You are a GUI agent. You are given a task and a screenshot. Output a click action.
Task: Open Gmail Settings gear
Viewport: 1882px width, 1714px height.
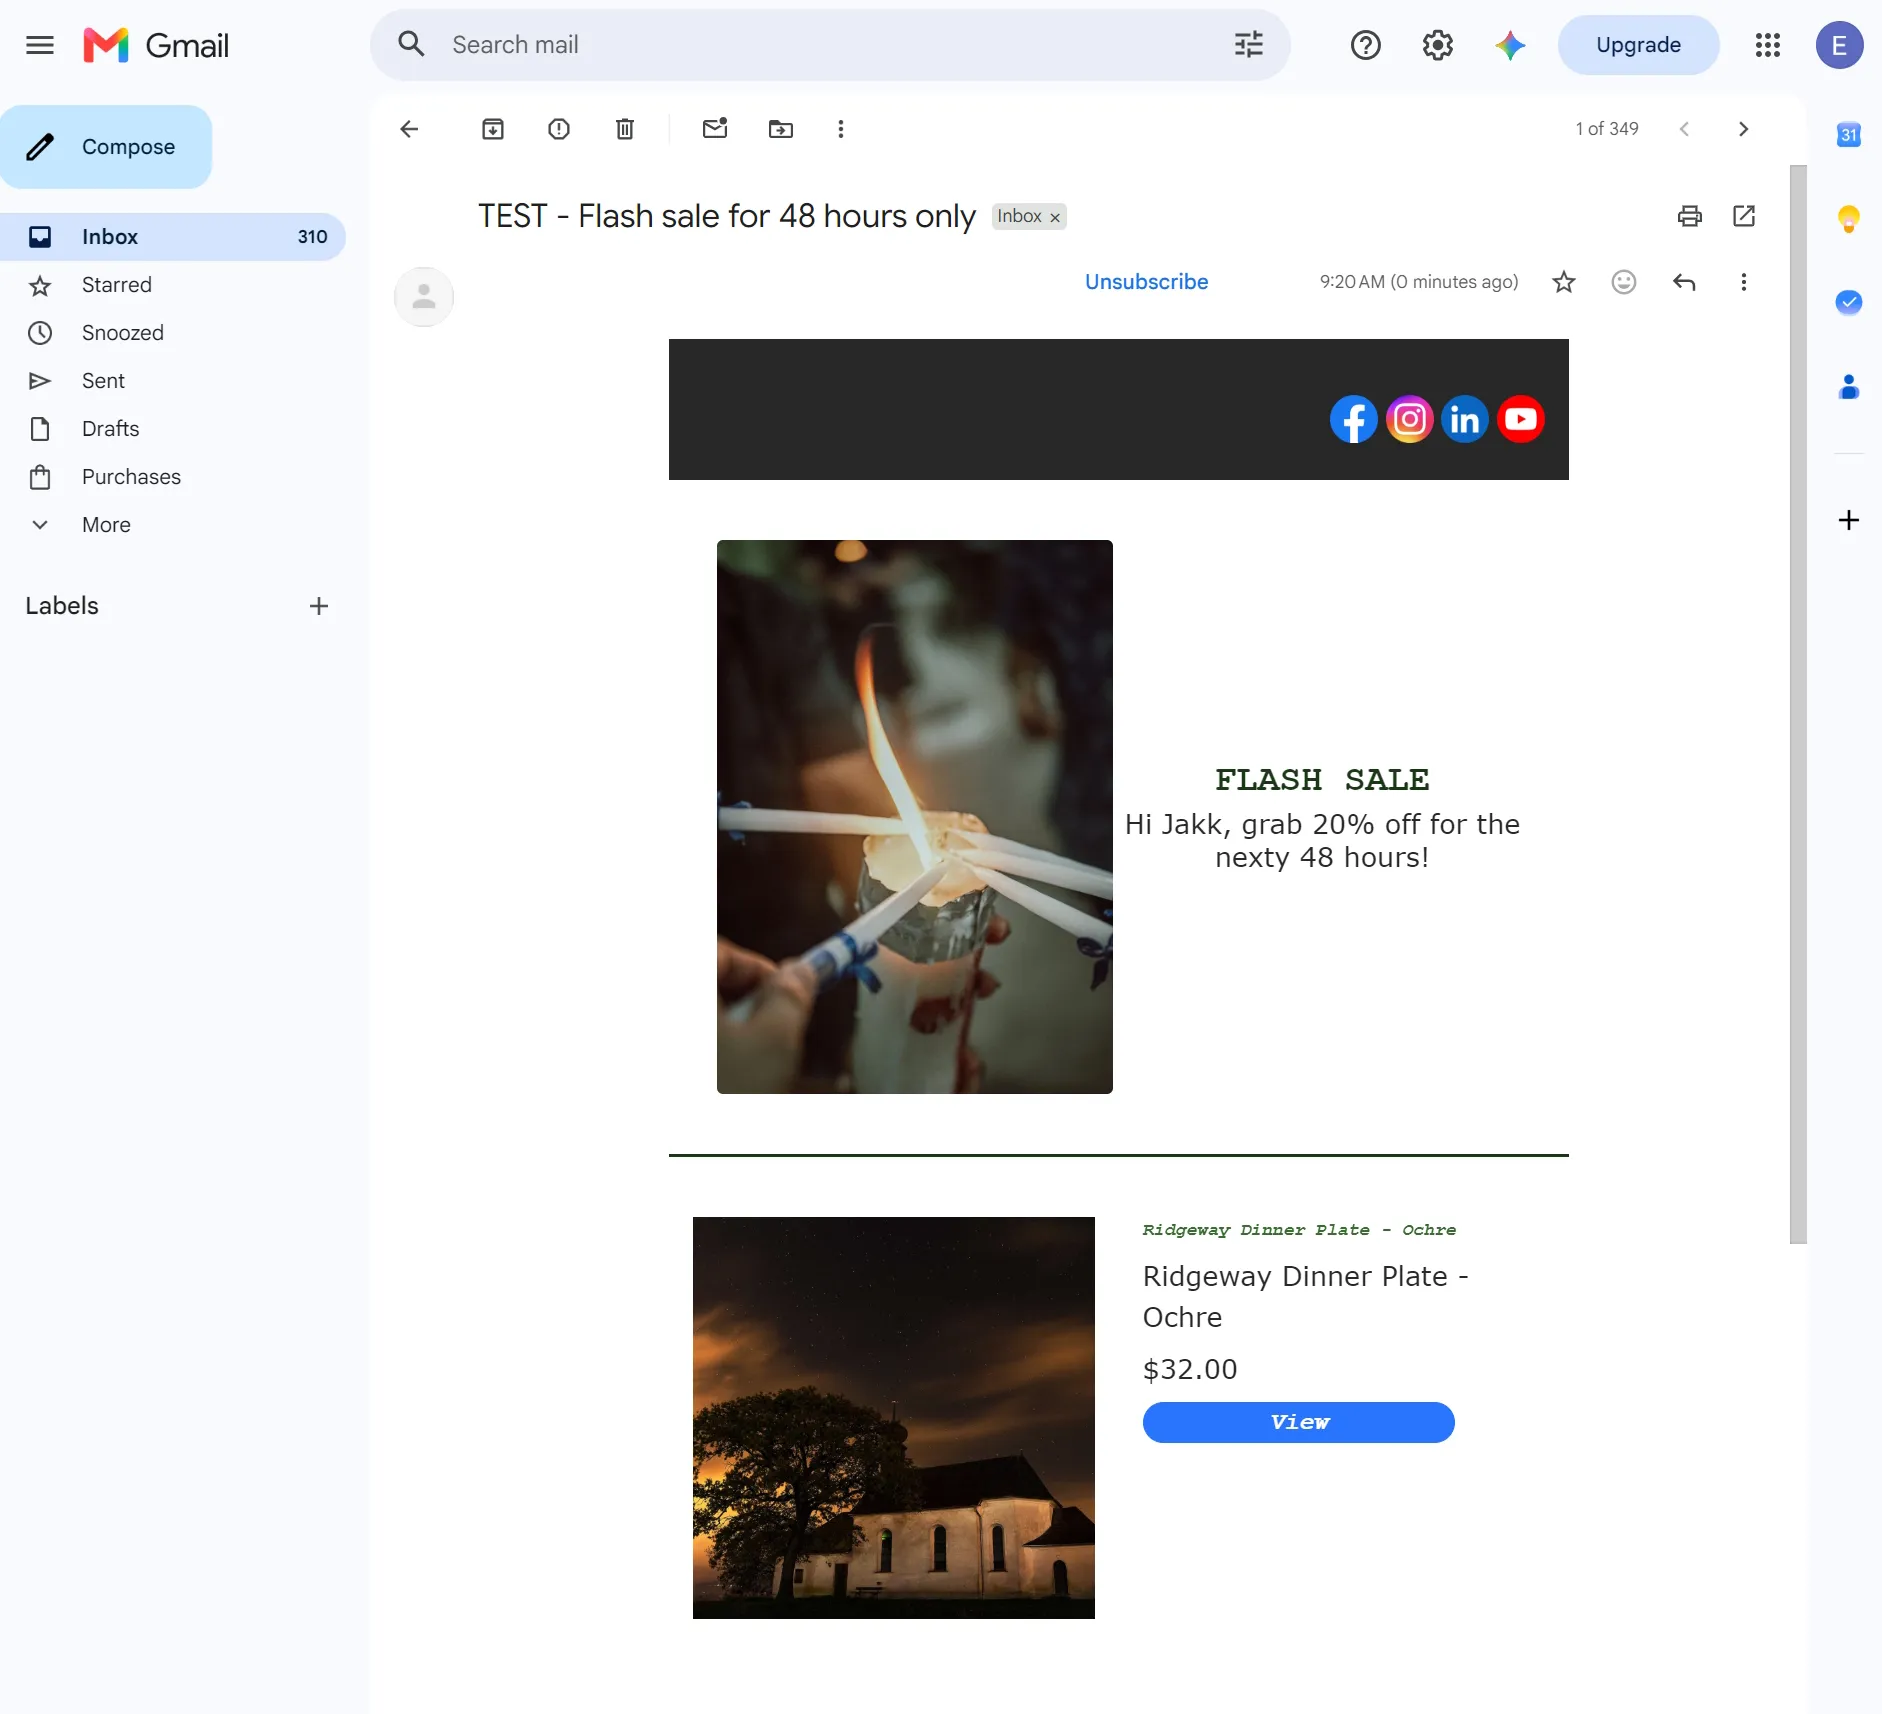1438,45
